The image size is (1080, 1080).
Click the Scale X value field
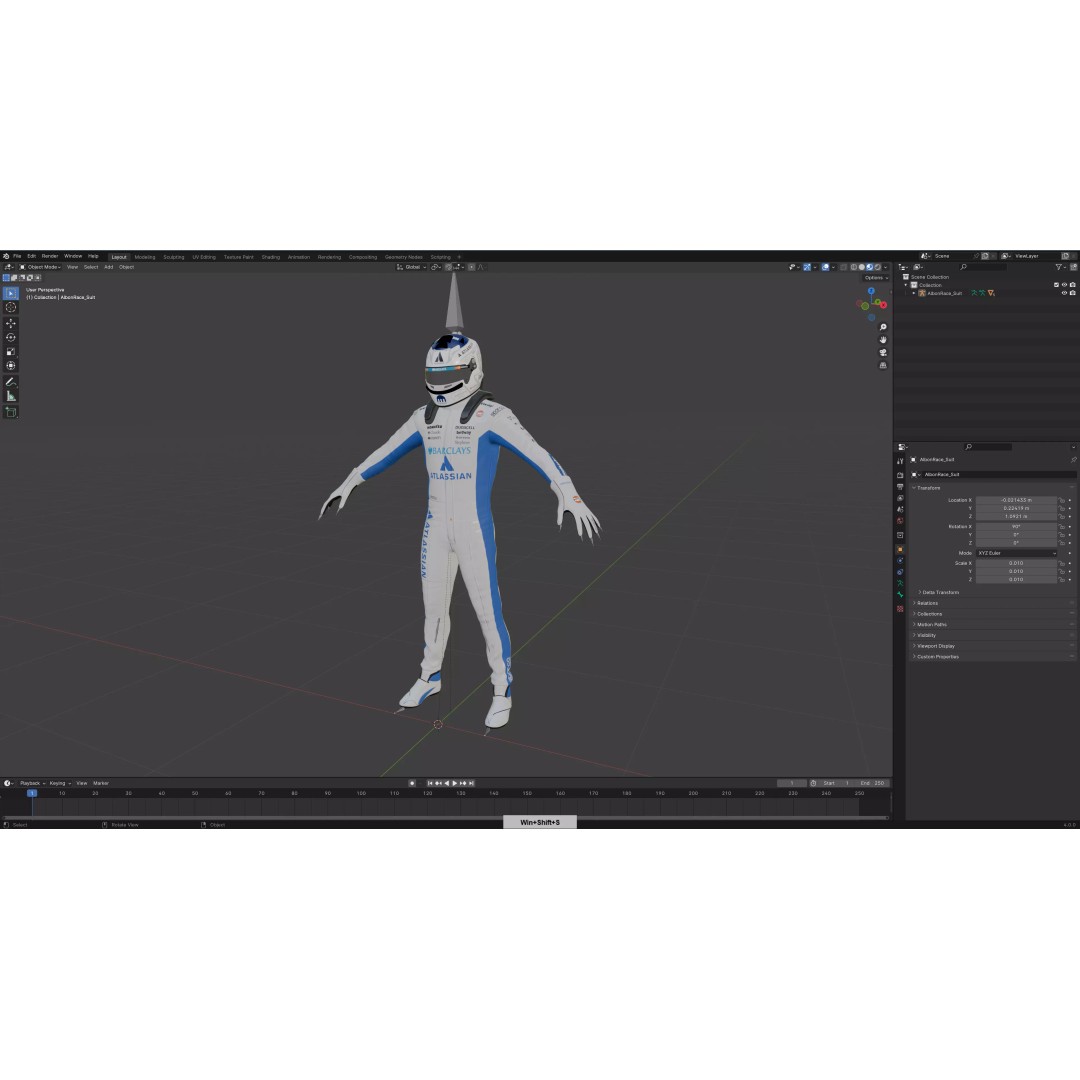click(x=1016, y=563)
